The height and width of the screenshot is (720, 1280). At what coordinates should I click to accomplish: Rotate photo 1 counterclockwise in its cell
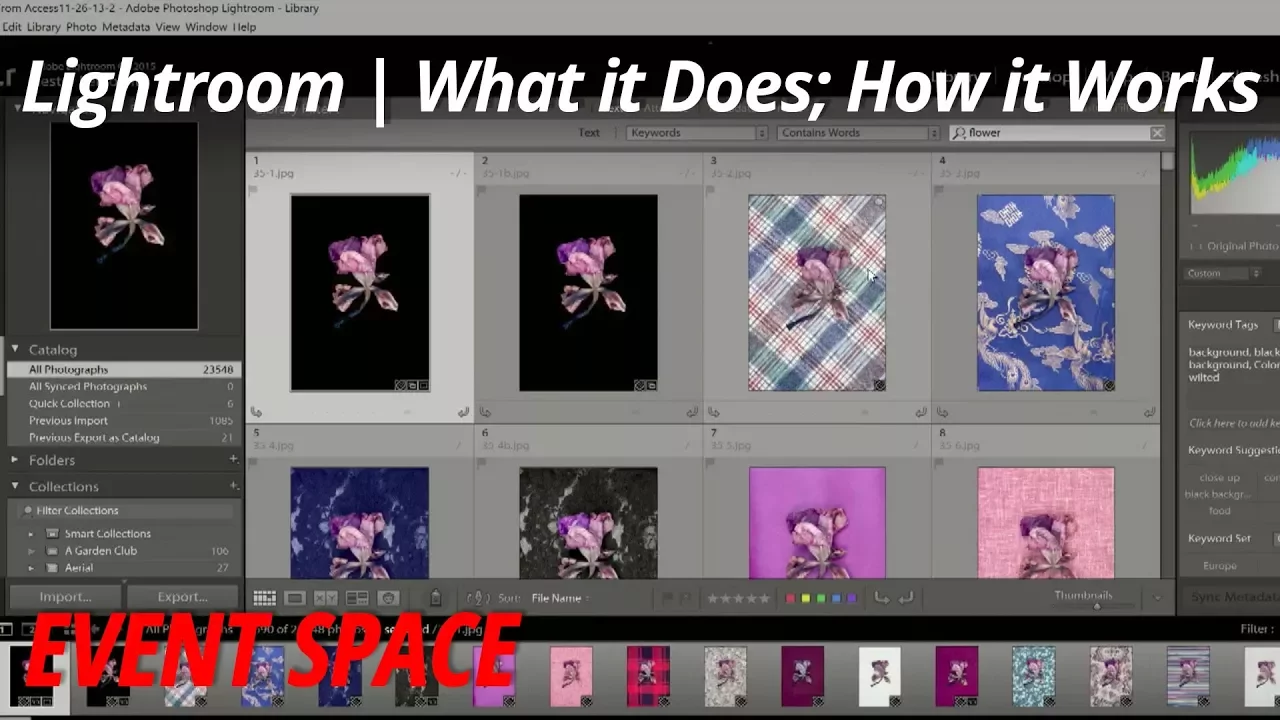[257, 412]
